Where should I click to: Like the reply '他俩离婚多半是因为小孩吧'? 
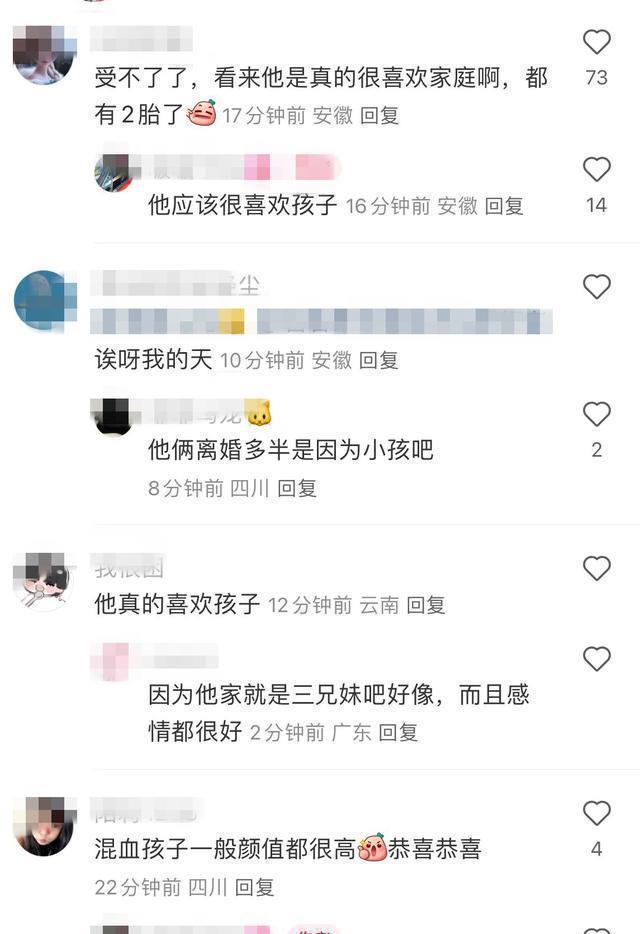[x=596, y=414]
